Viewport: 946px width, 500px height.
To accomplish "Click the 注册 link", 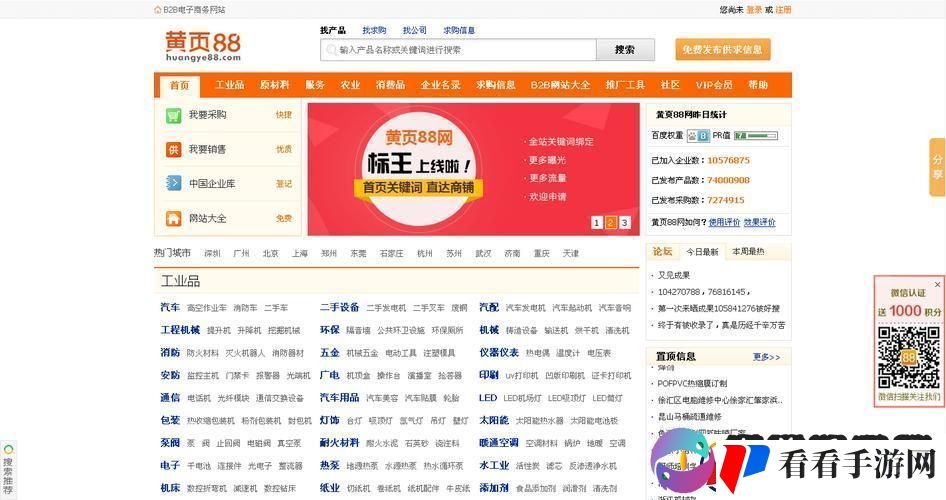I will tap(783, 10).
